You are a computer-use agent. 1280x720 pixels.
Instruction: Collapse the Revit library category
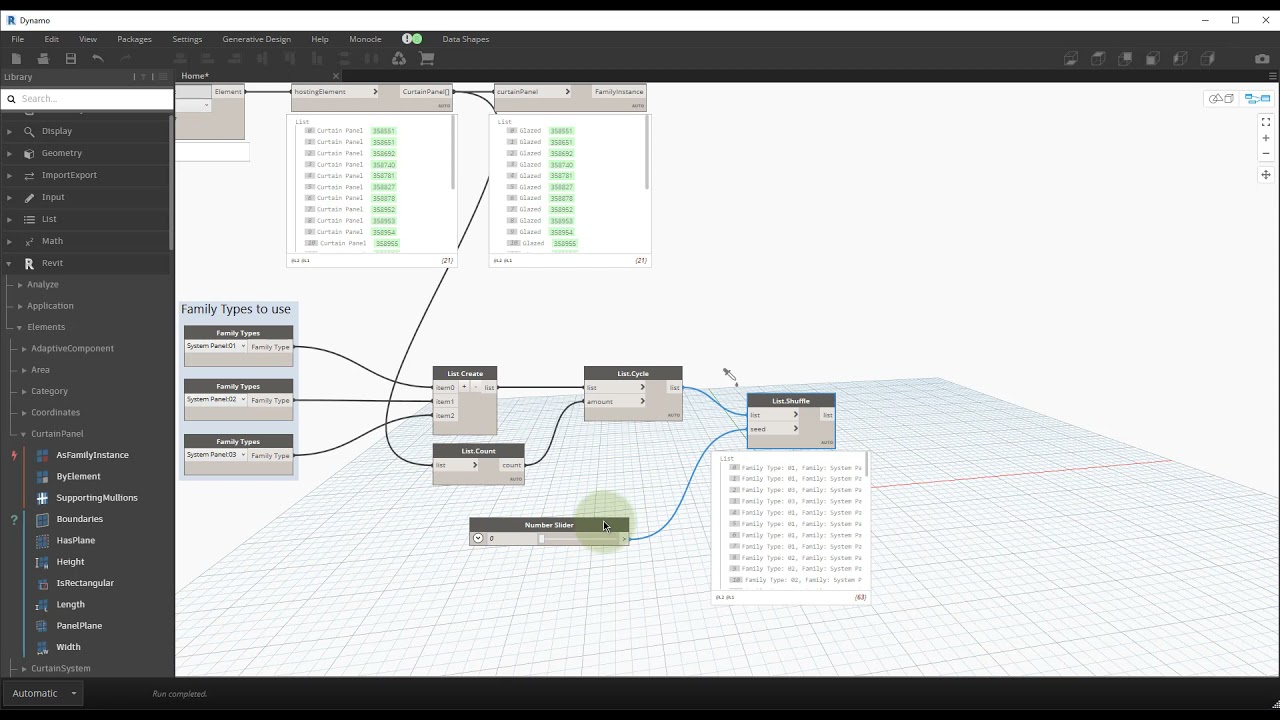(10, 263)
